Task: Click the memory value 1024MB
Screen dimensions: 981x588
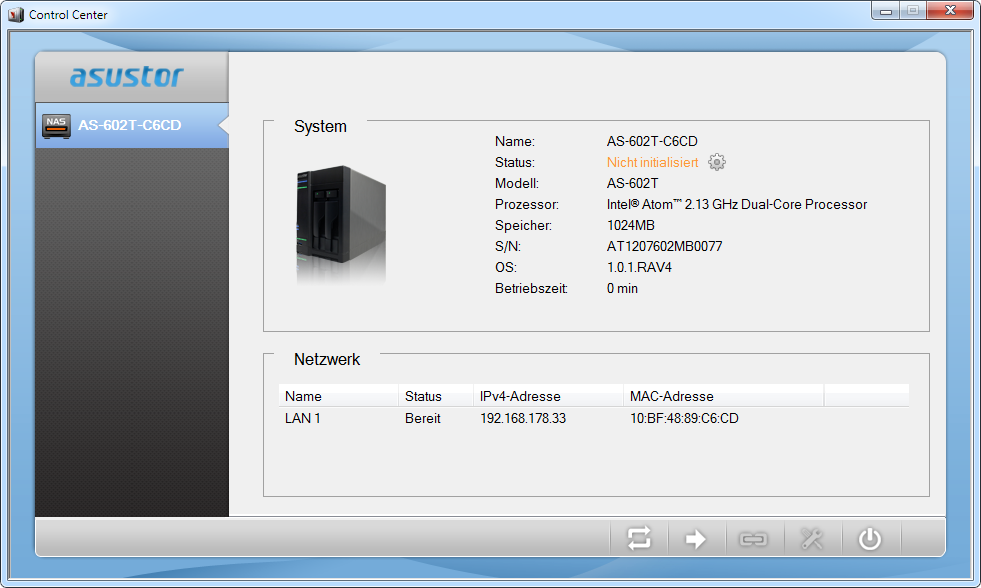Action: (x=631, y=225)
